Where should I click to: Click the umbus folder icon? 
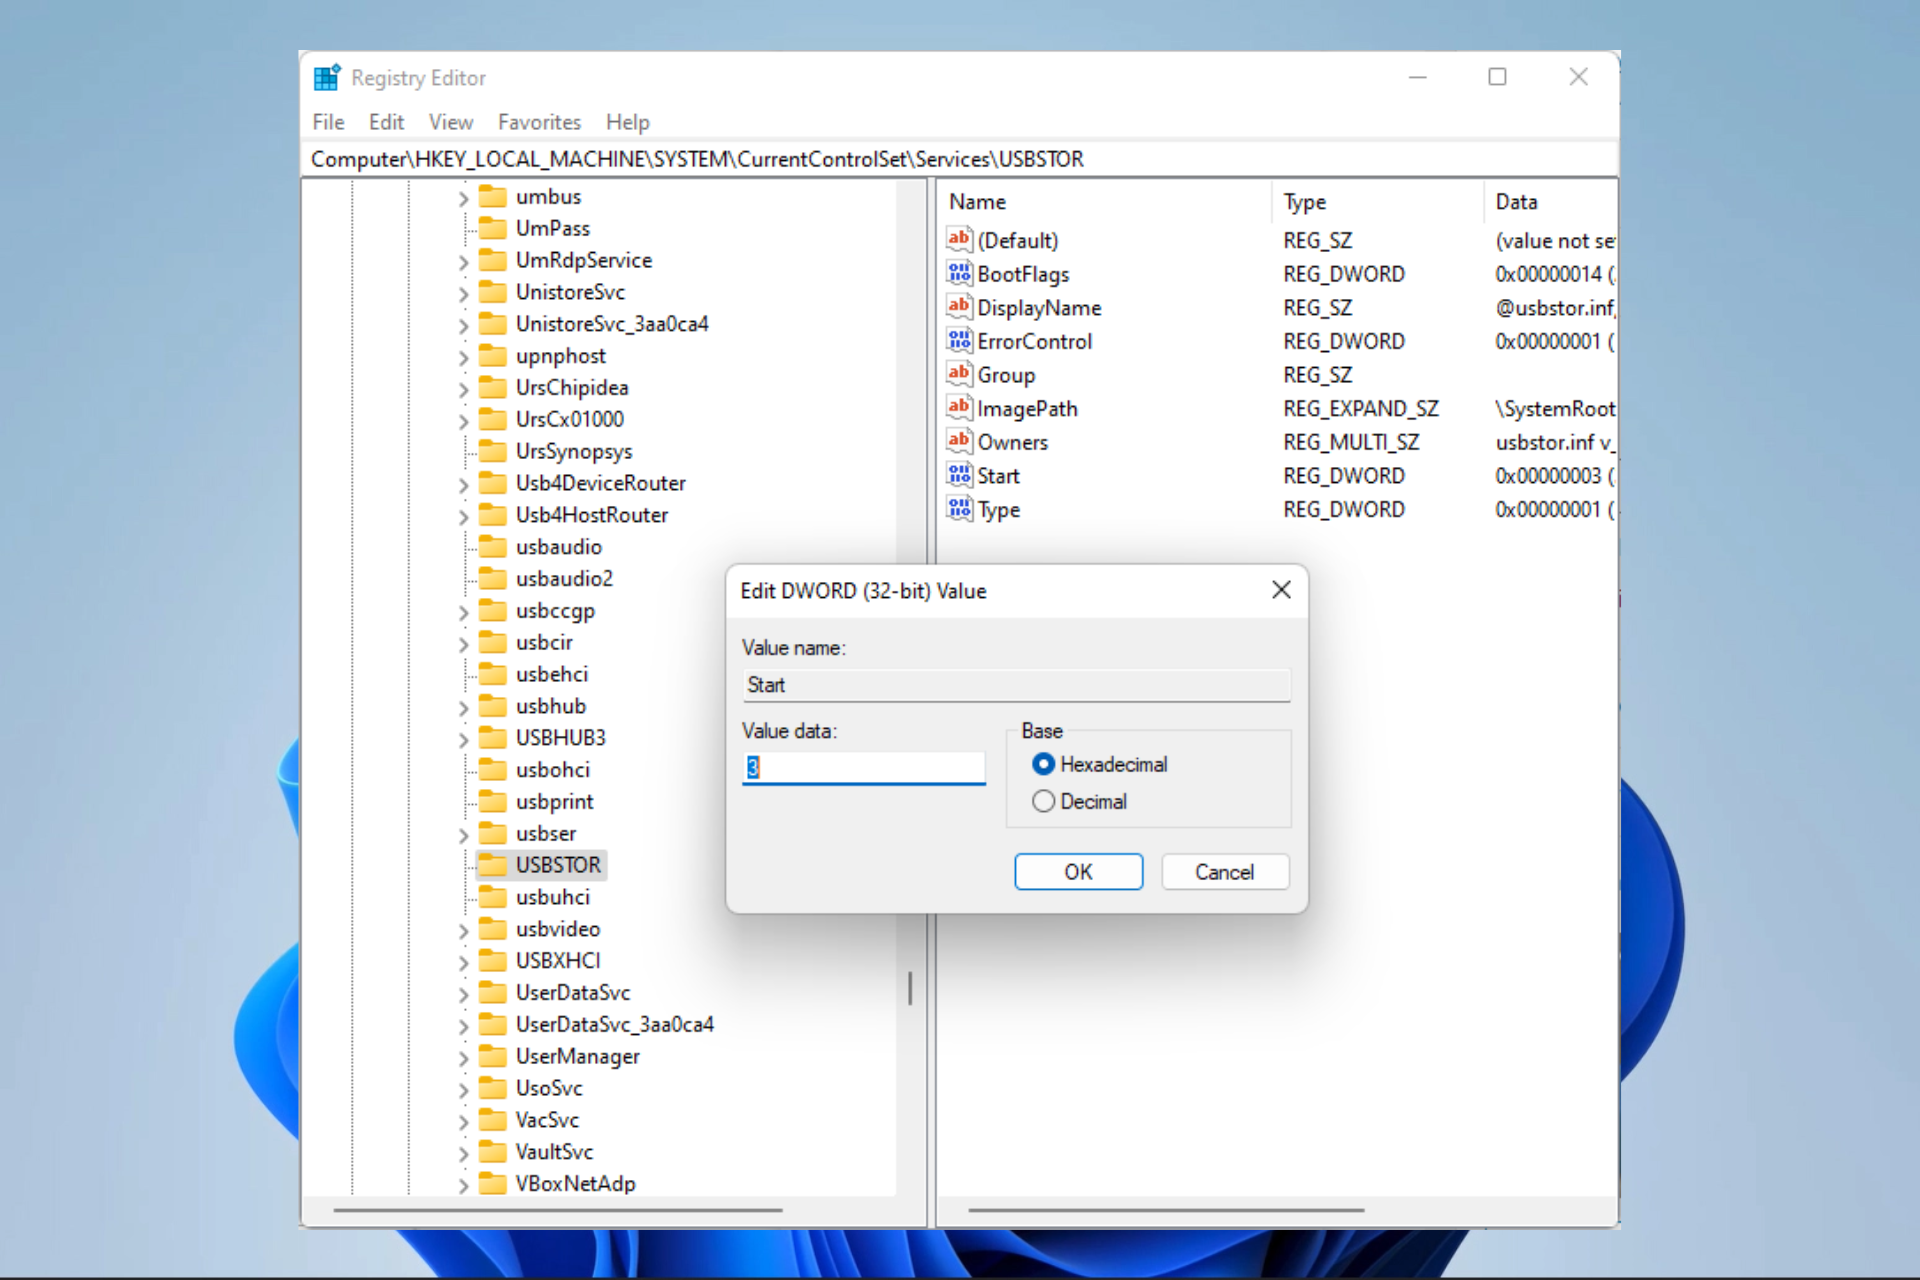tap(492, 196)
